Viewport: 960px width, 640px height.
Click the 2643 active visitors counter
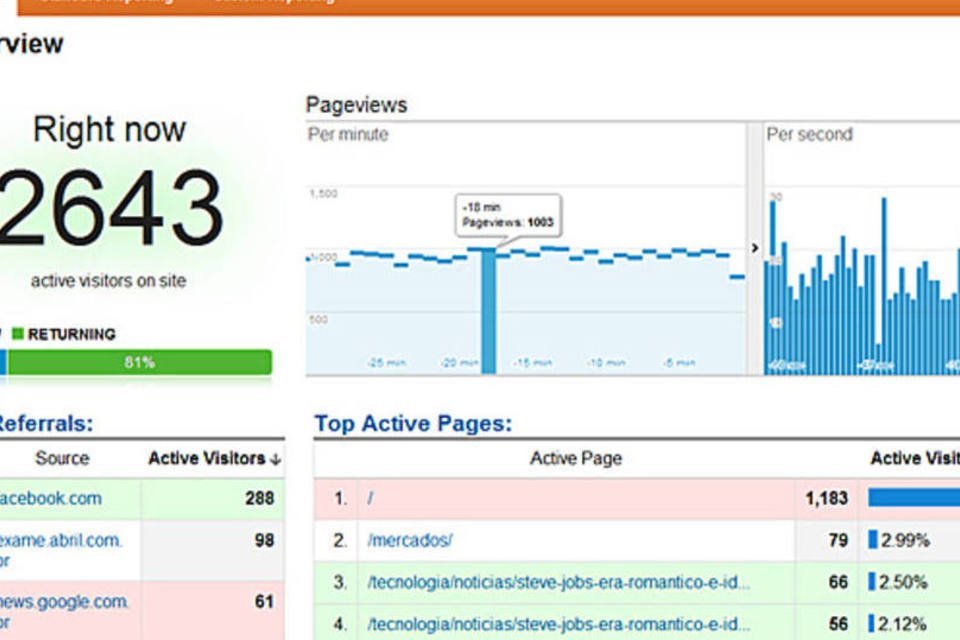pos(110,208)
